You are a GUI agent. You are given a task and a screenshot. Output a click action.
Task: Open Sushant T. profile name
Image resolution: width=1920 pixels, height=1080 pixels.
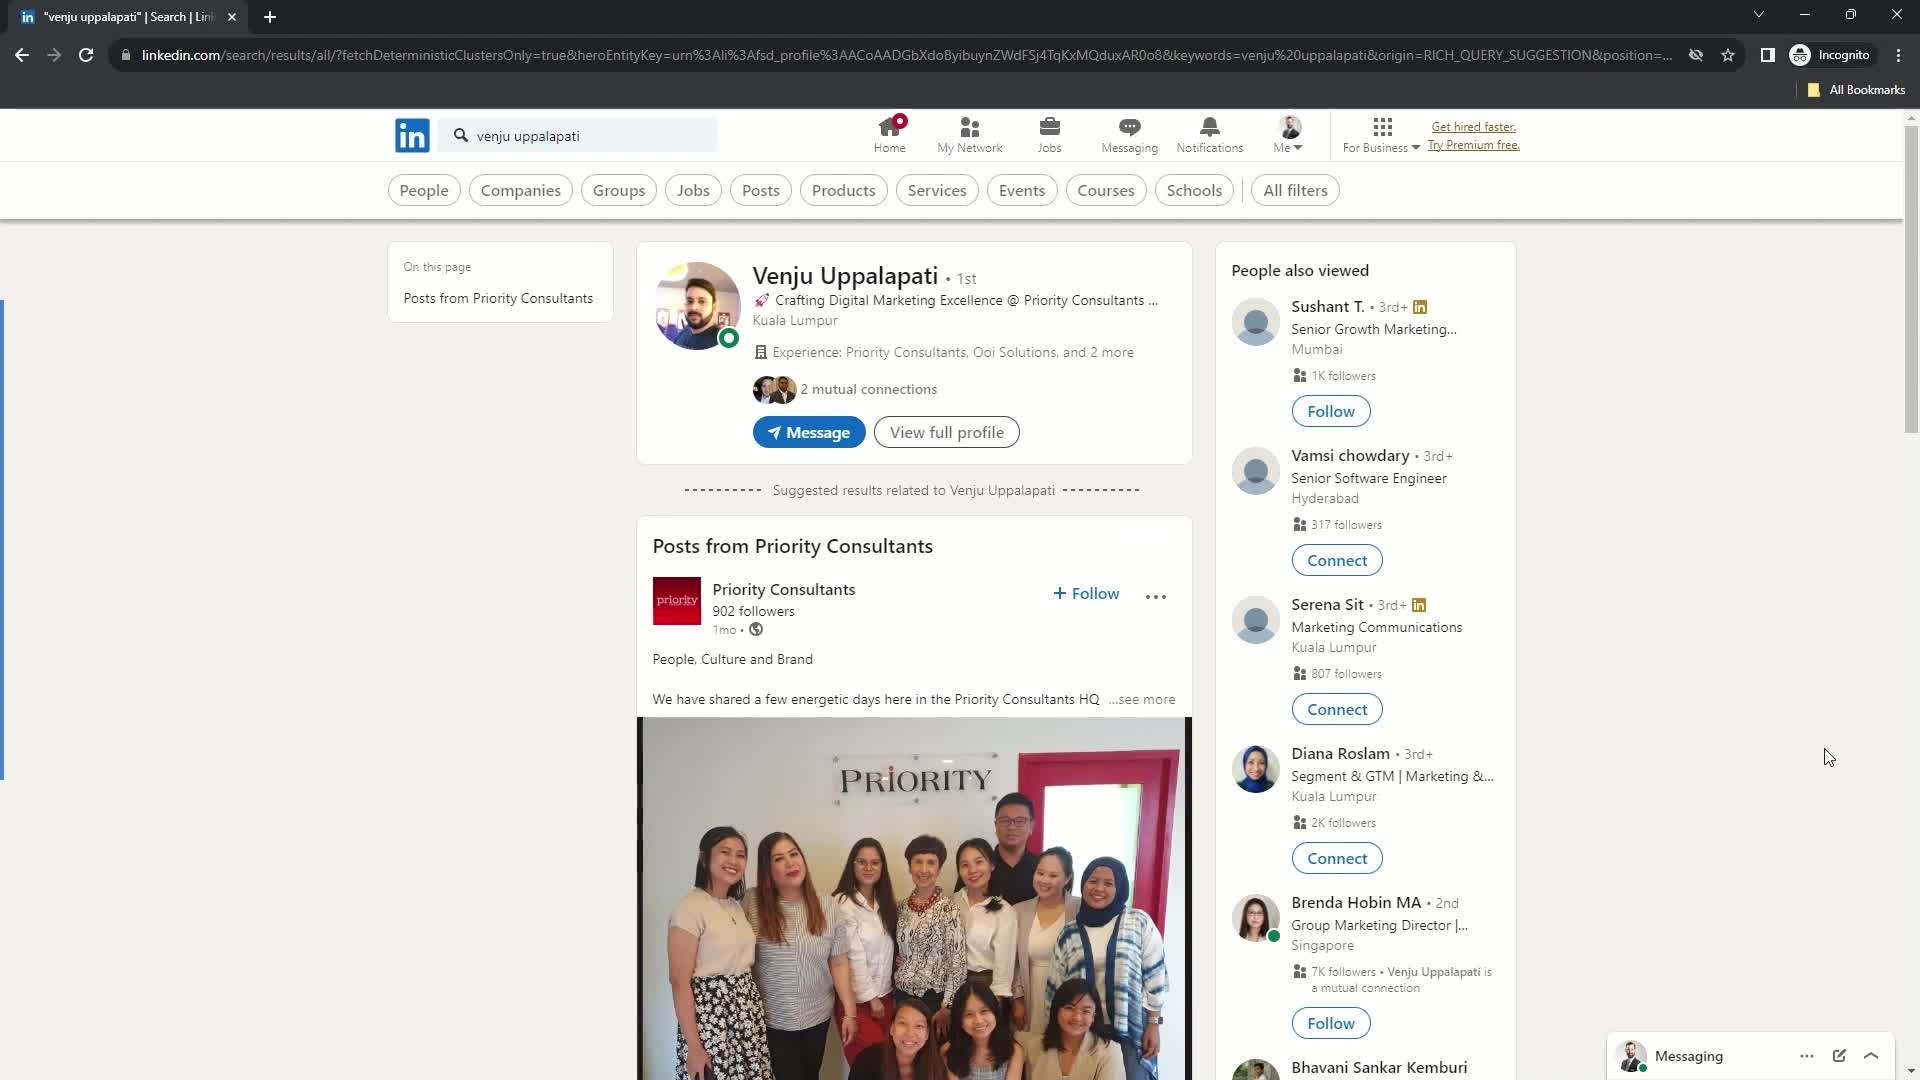[1327, 306]
